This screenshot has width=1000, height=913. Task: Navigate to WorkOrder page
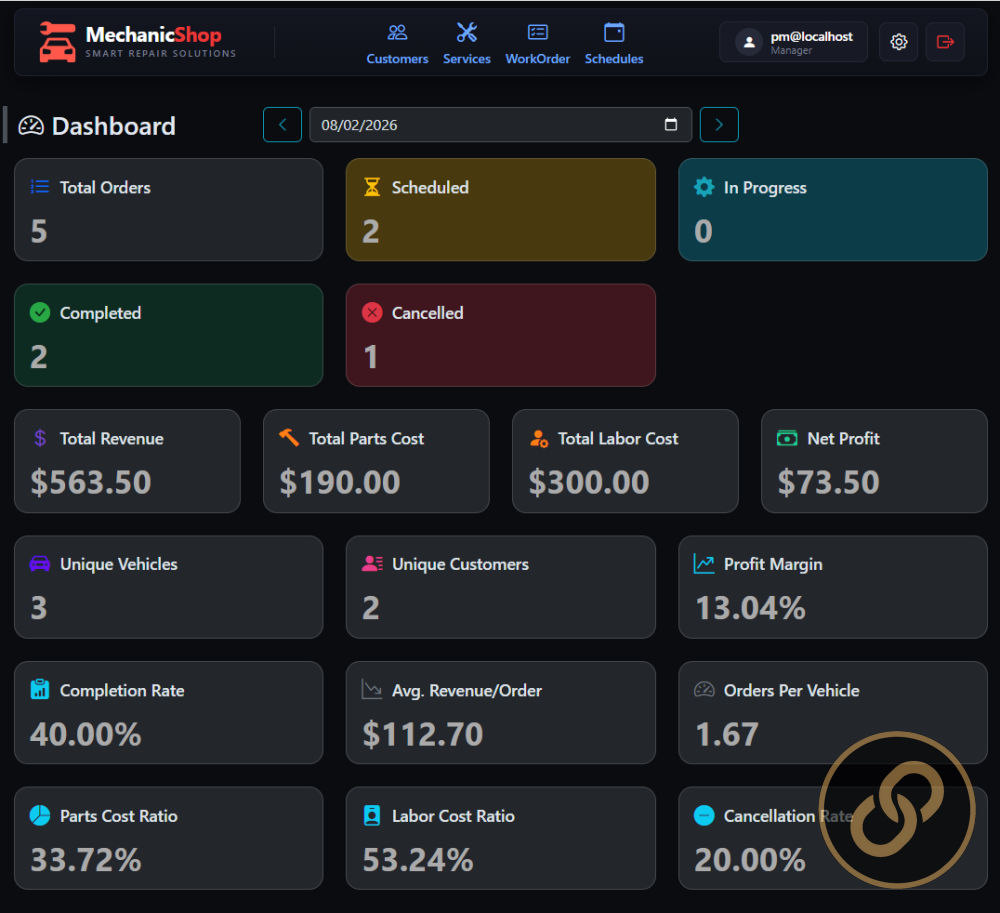(x=538, y=44)
